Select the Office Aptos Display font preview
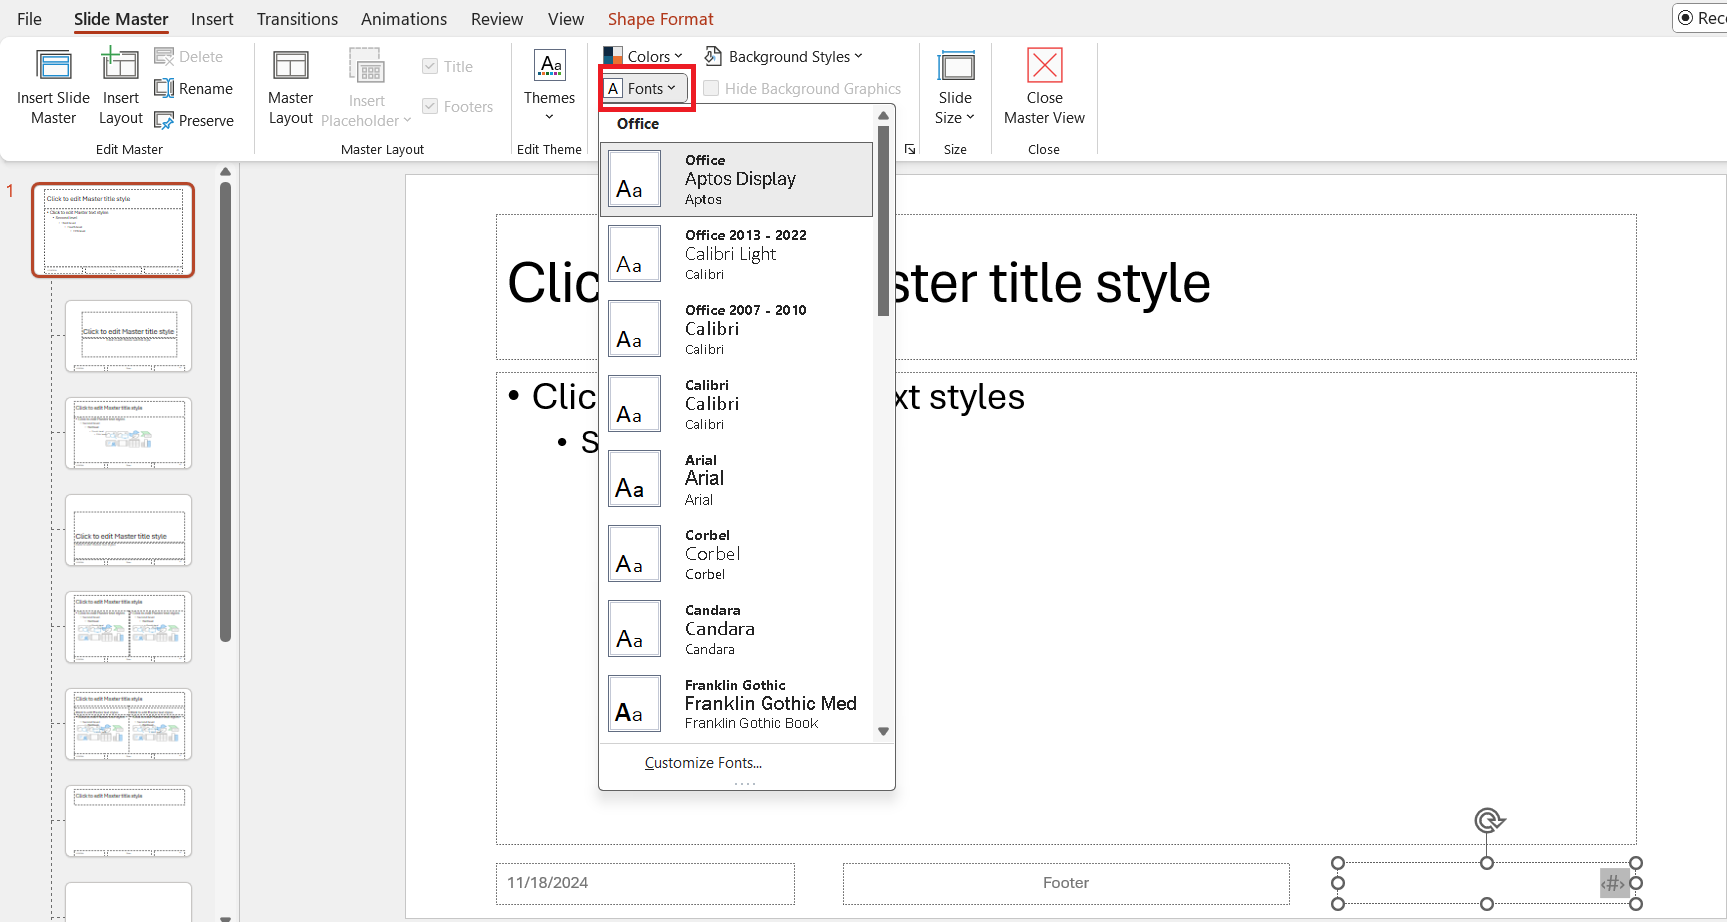Screen dimensions: 1727x922 [736, 180]
